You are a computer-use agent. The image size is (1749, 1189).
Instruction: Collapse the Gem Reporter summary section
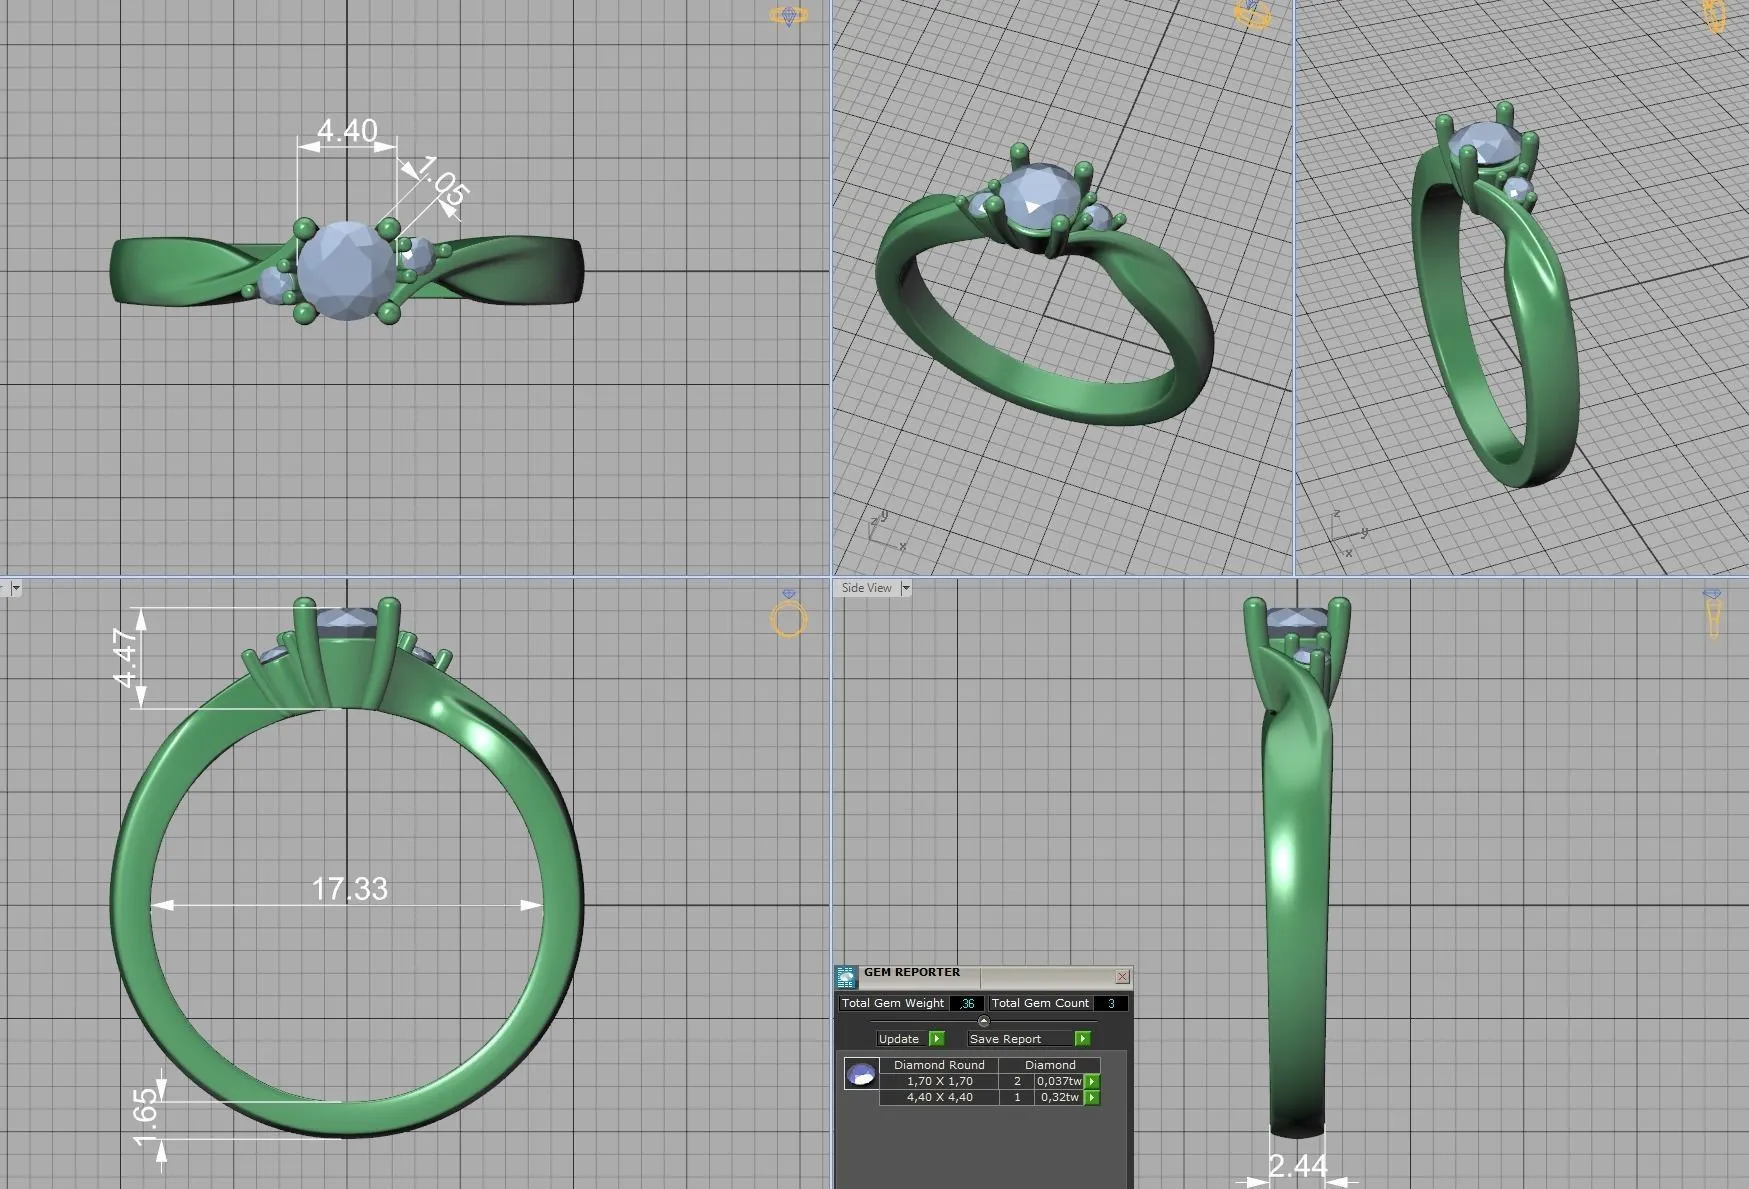[983, 1021]
